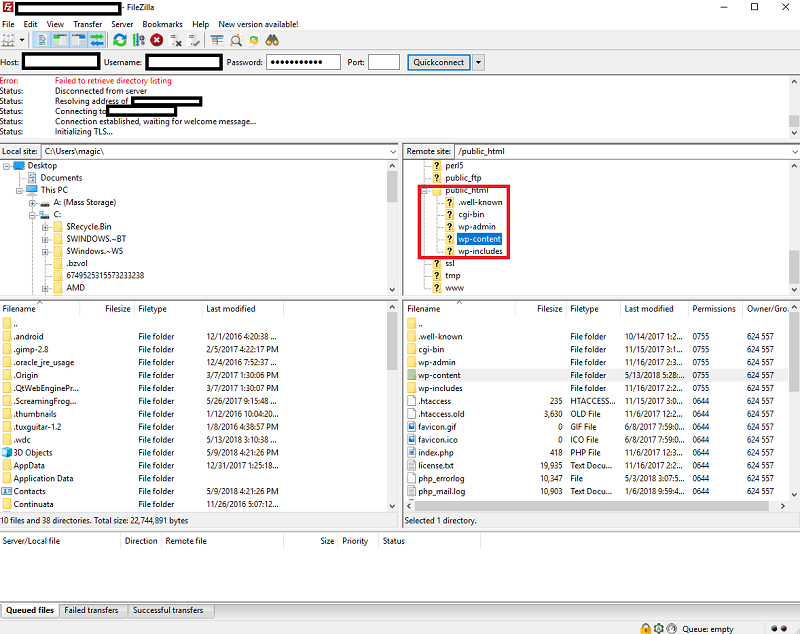
Task: Select the perl5 remote tree folder
Action: (x=454, y=165)
